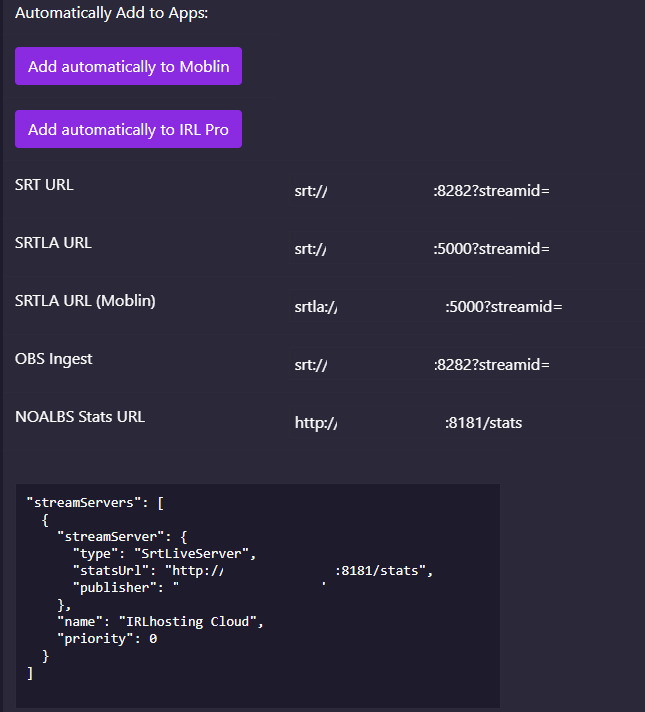Screen dimensions: 645x712
Task: Select the SRTLA URL (Moblin) label
Action: tap(85, 301)
